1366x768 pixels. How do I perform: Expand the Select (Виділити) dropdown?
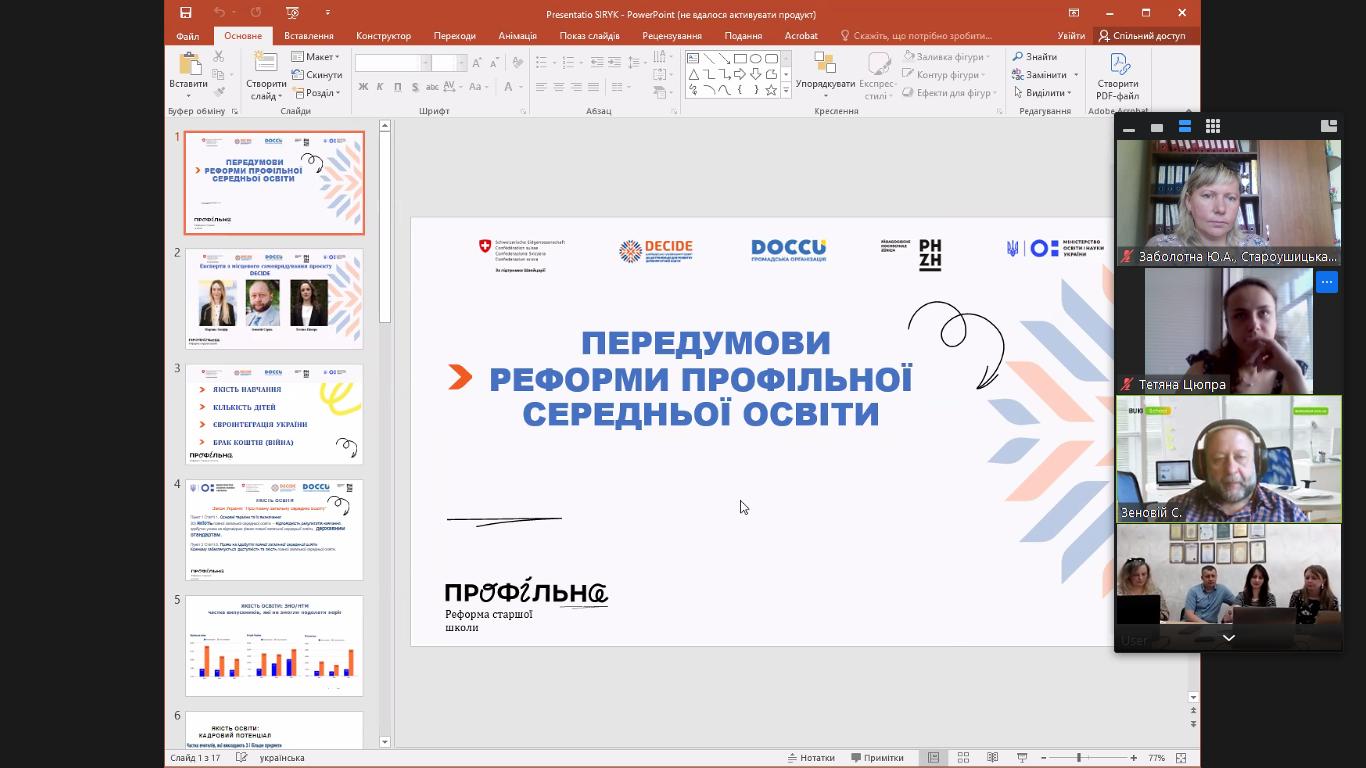coord(1044,93)
